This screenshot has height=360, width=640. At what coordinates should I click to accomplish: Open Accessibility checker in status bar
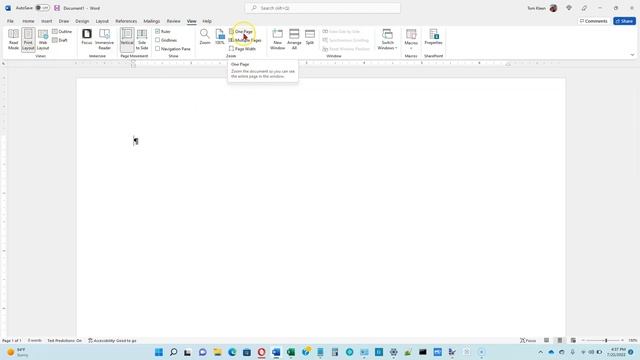[x=112, y=340]
